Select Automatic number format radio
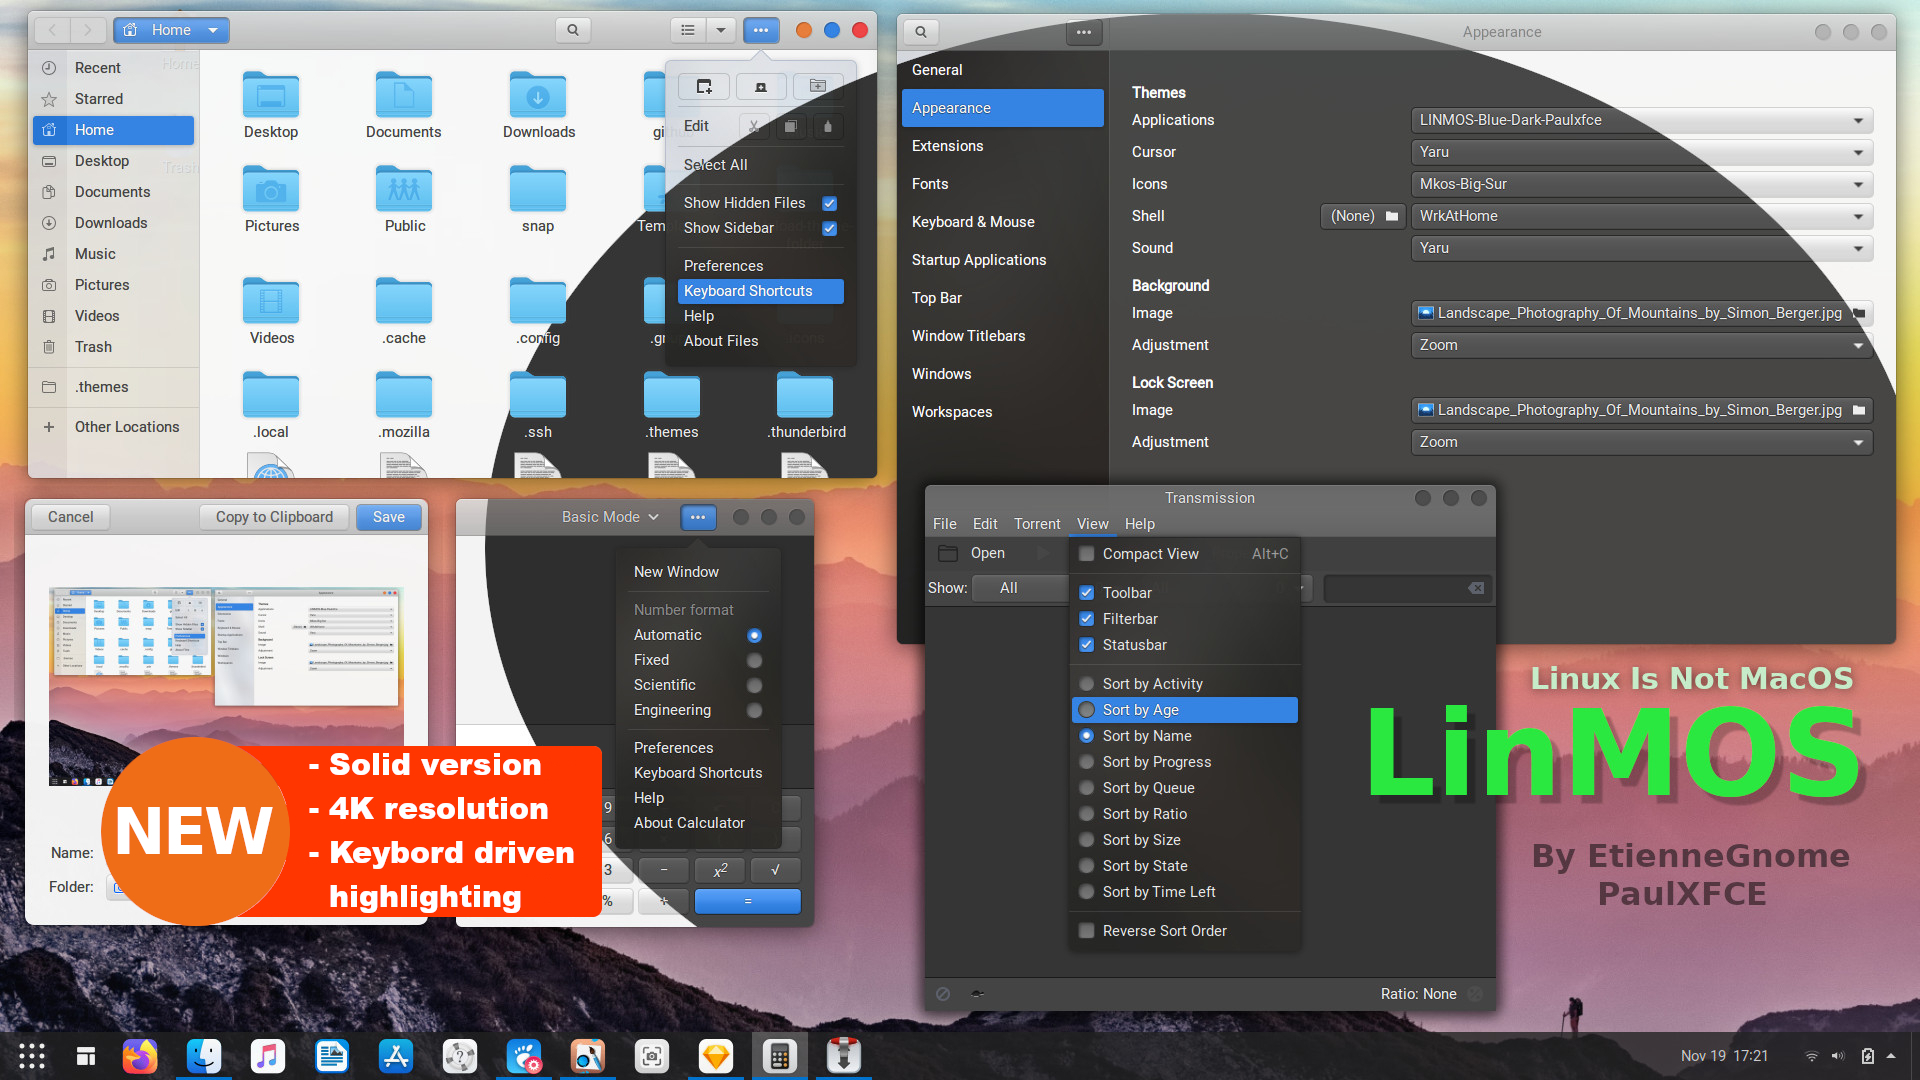Screen dimensions: 1920x1080 point(754,635)
